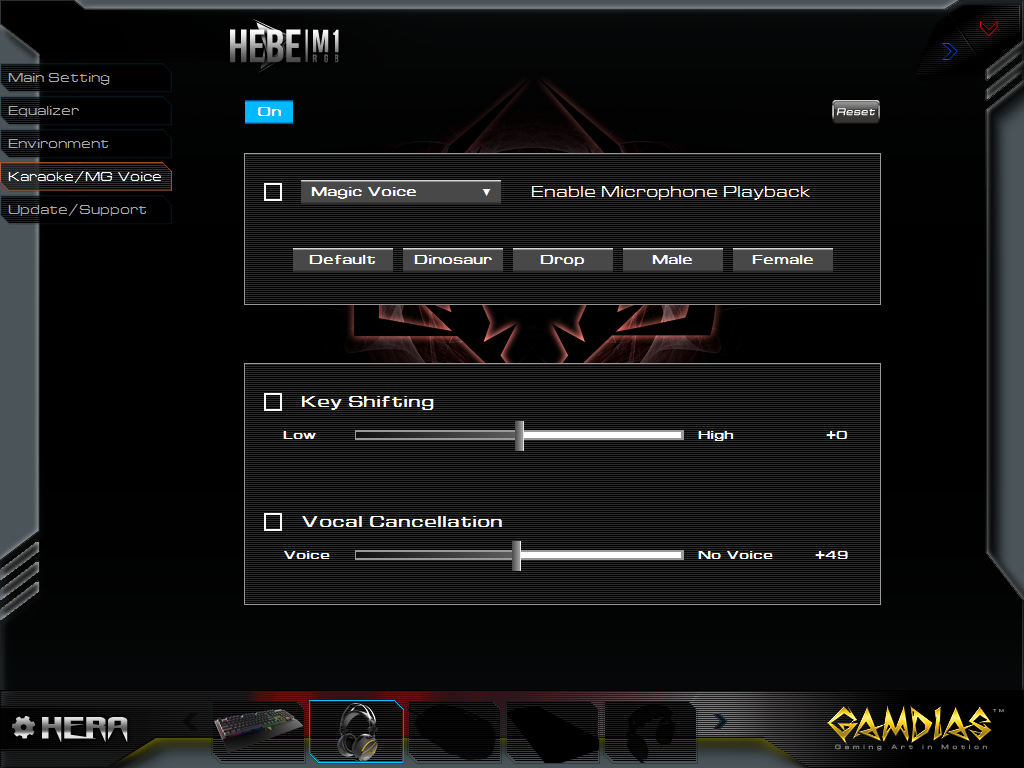Pick the Female voice preset

tap(782, 260)
